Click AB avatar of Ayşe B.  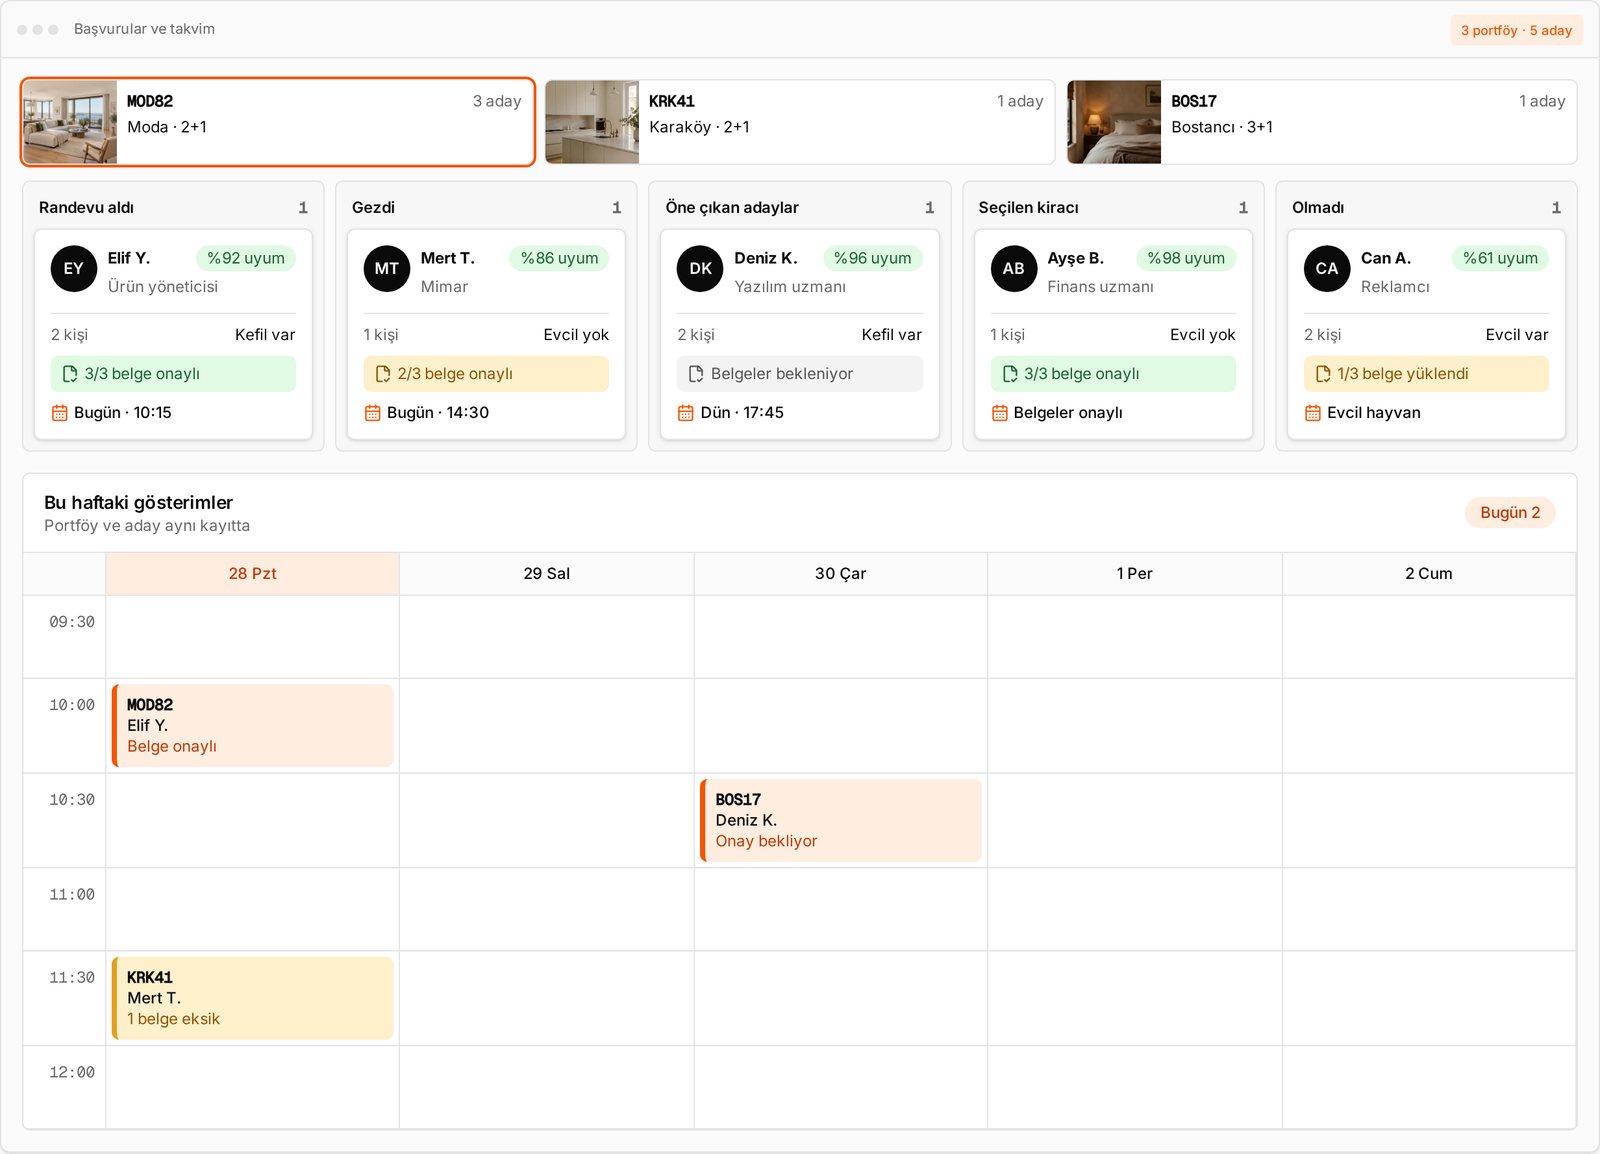pyautogui.click(x=1014, y=269)
